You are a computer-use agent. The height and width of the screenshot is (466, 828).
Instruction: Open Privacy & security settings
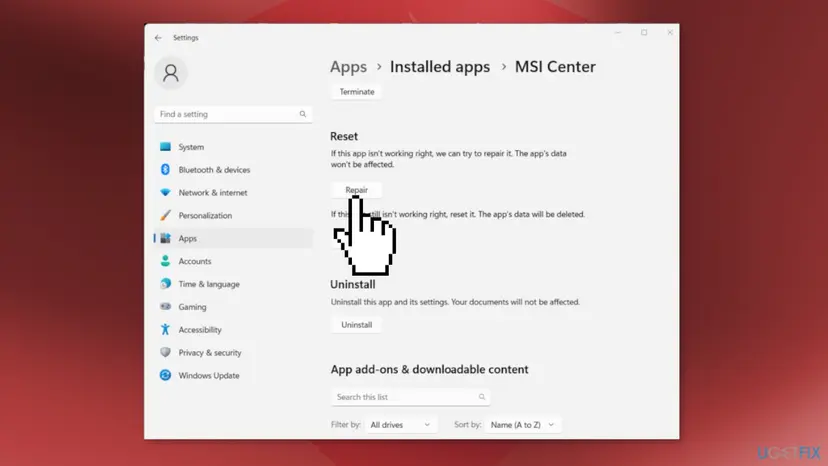233,352
